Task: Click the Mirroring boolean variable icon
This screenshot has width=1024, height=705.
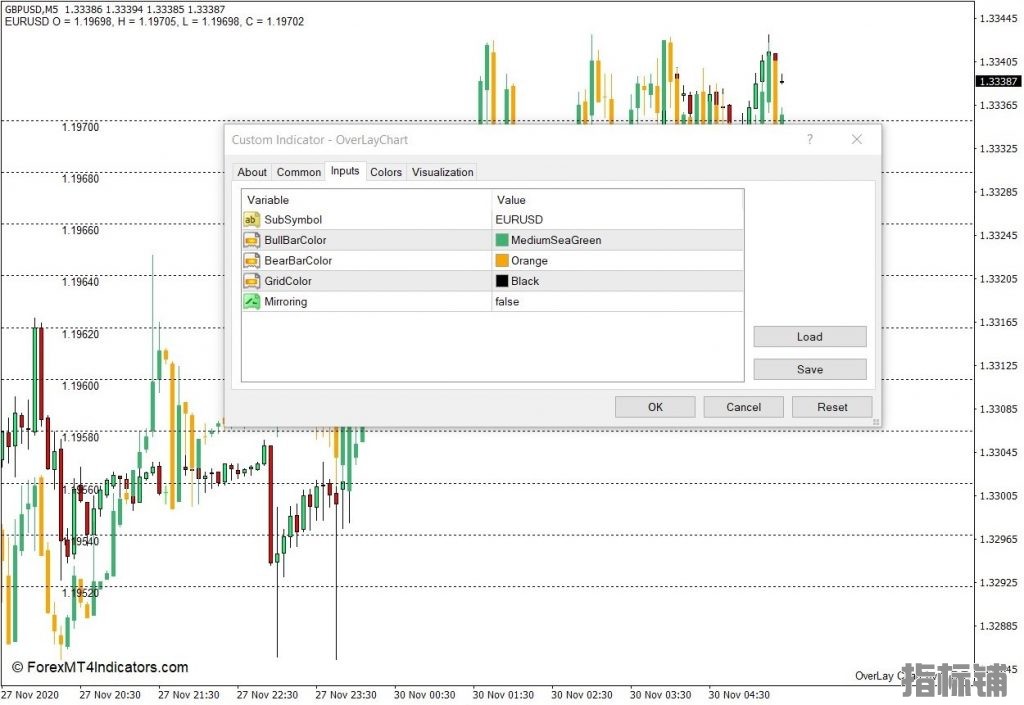Action: [x=252, y=301]
